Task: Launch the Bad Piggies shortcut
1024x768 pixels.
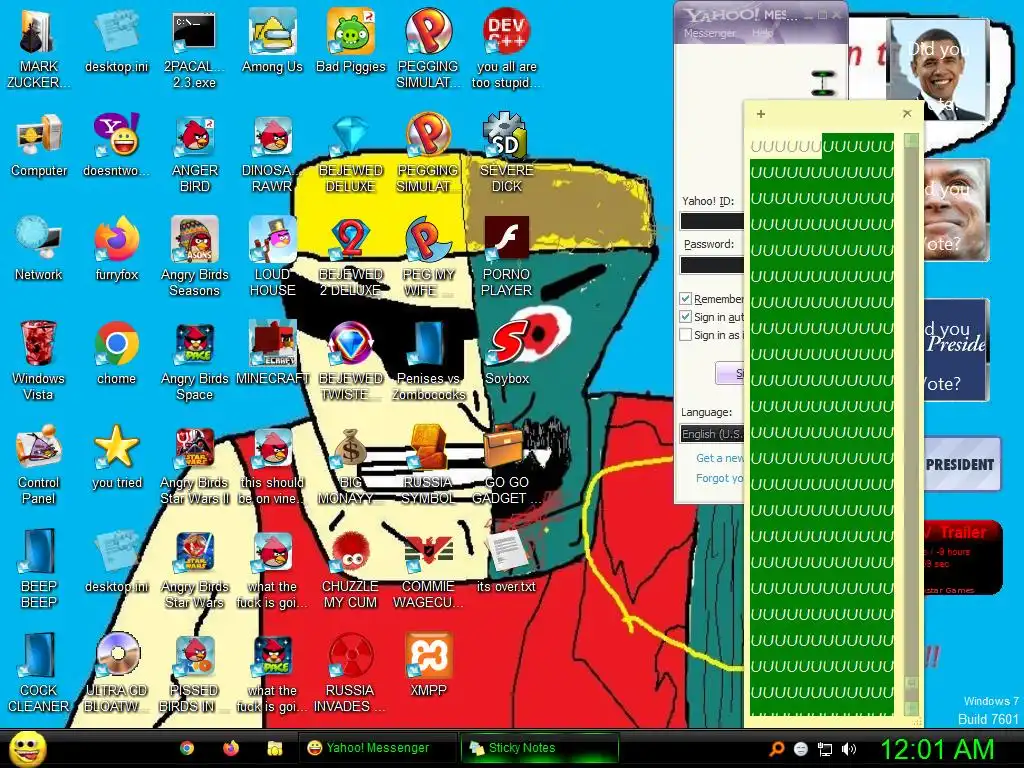Action: click(351, 40)
